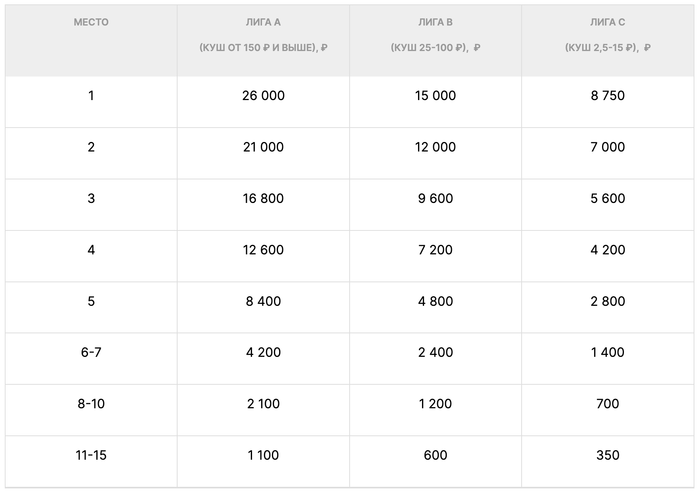Screen dimensions: 700x492
Task: Click the 16 800 cell in Лига A
Action: [263, 198]
